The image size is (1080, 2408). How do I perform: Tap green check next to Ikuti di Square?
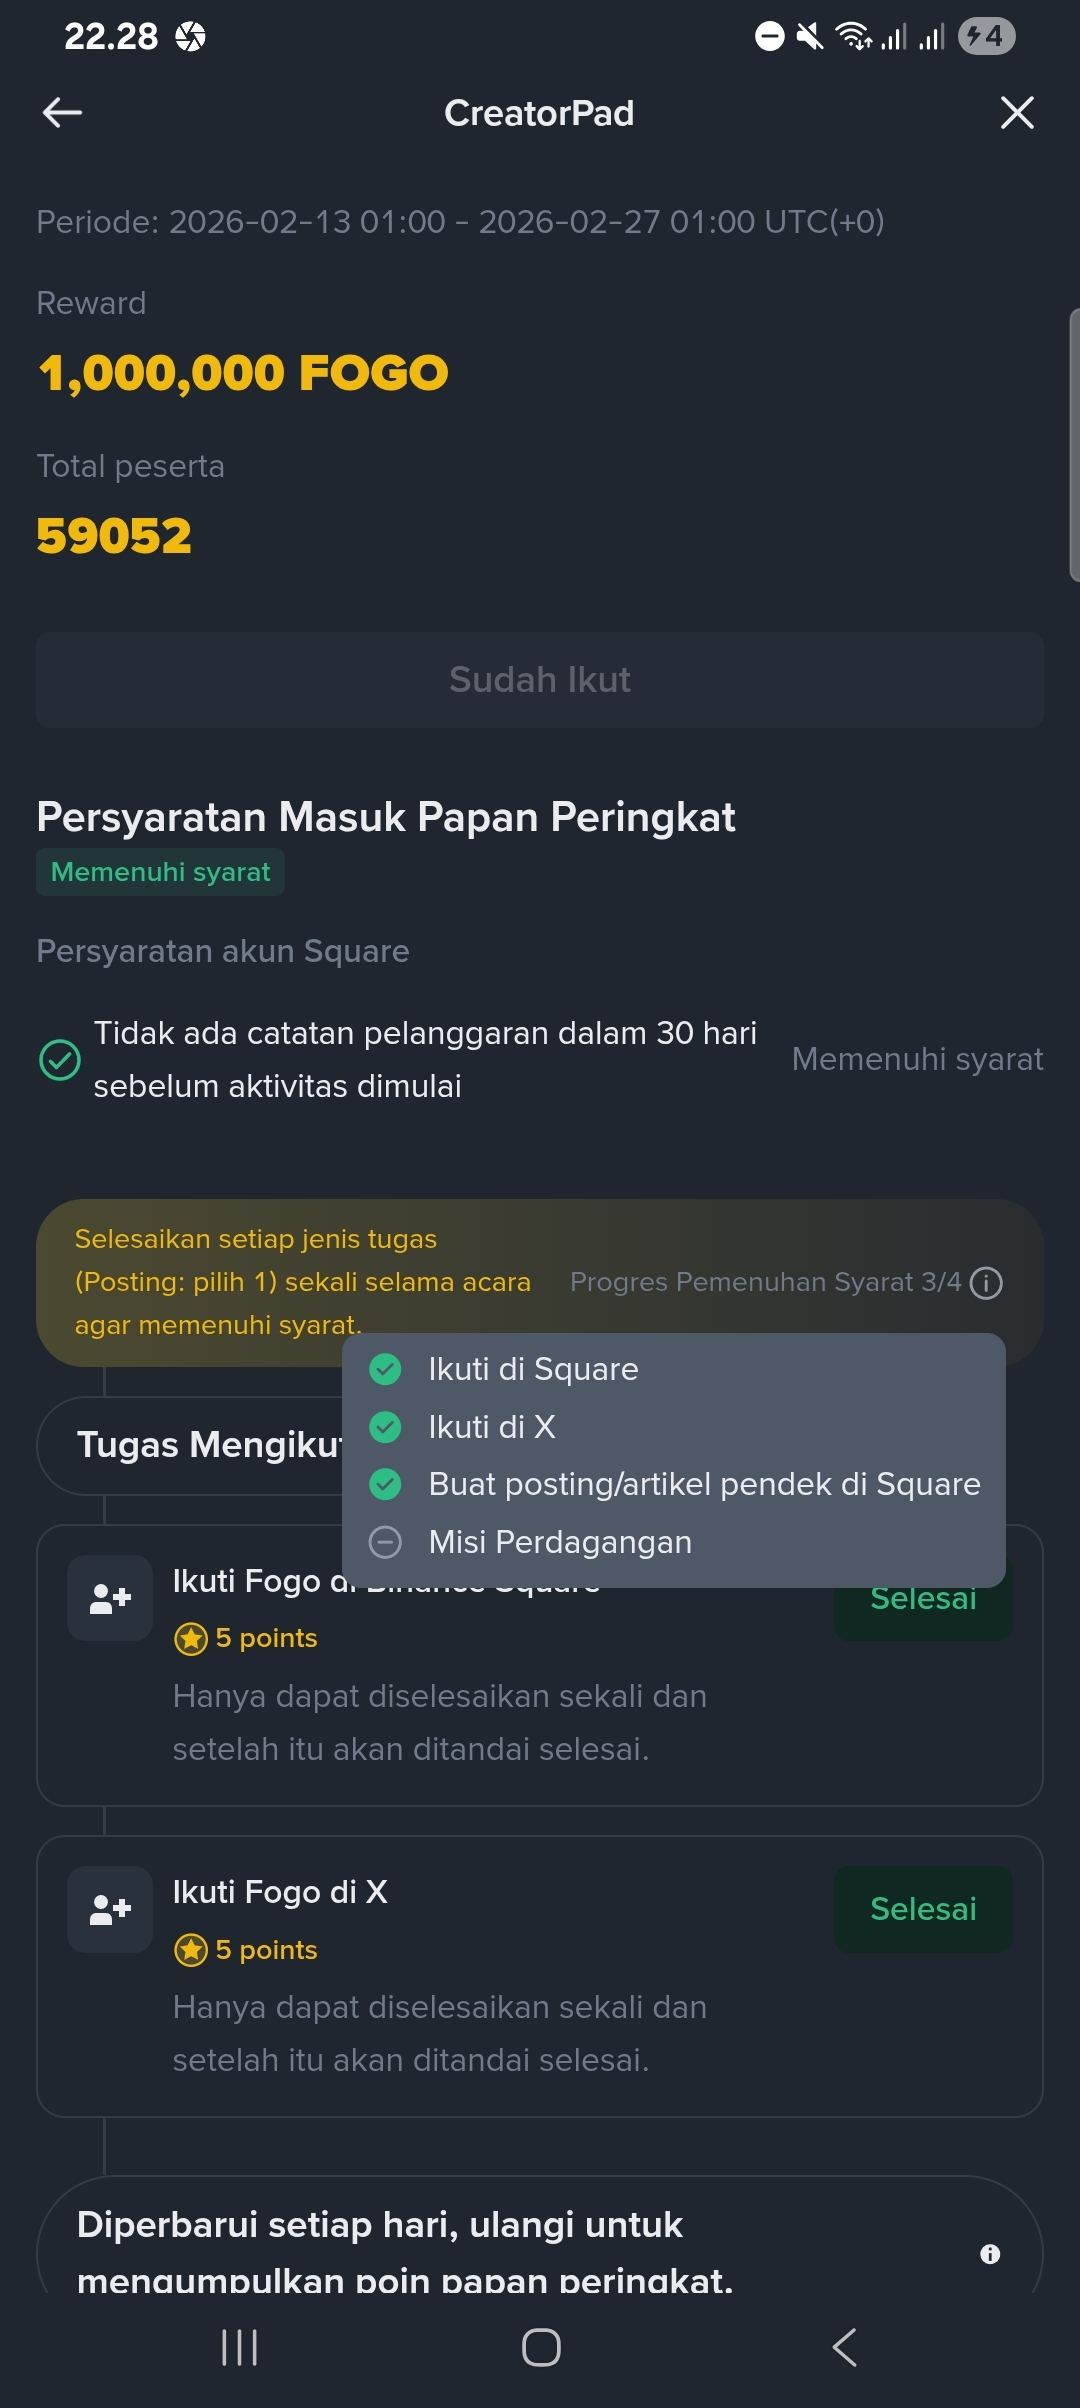tap(385, 1369)
